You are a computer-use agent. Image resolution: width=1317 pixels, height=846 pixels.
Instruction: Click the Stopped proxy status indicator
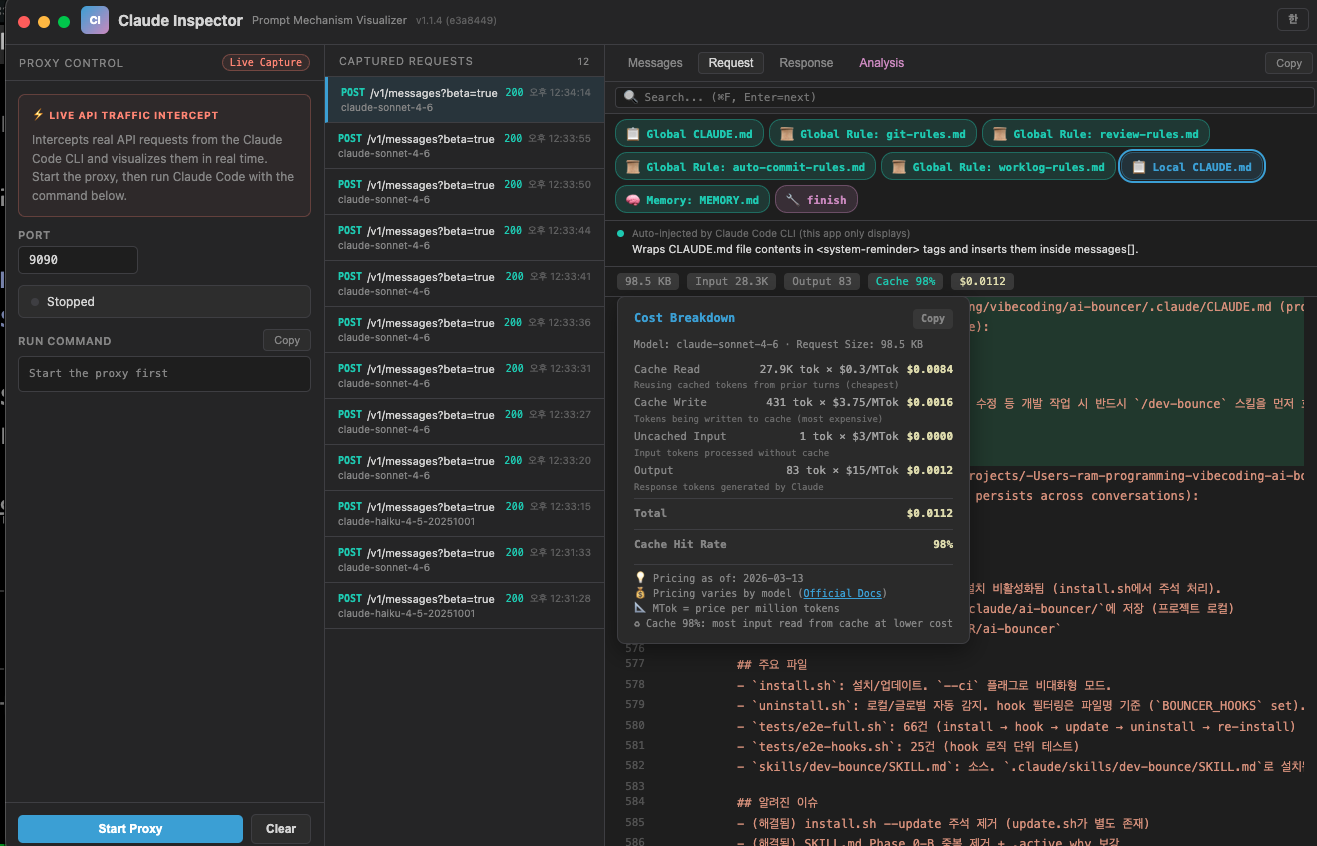coord(163,301)
